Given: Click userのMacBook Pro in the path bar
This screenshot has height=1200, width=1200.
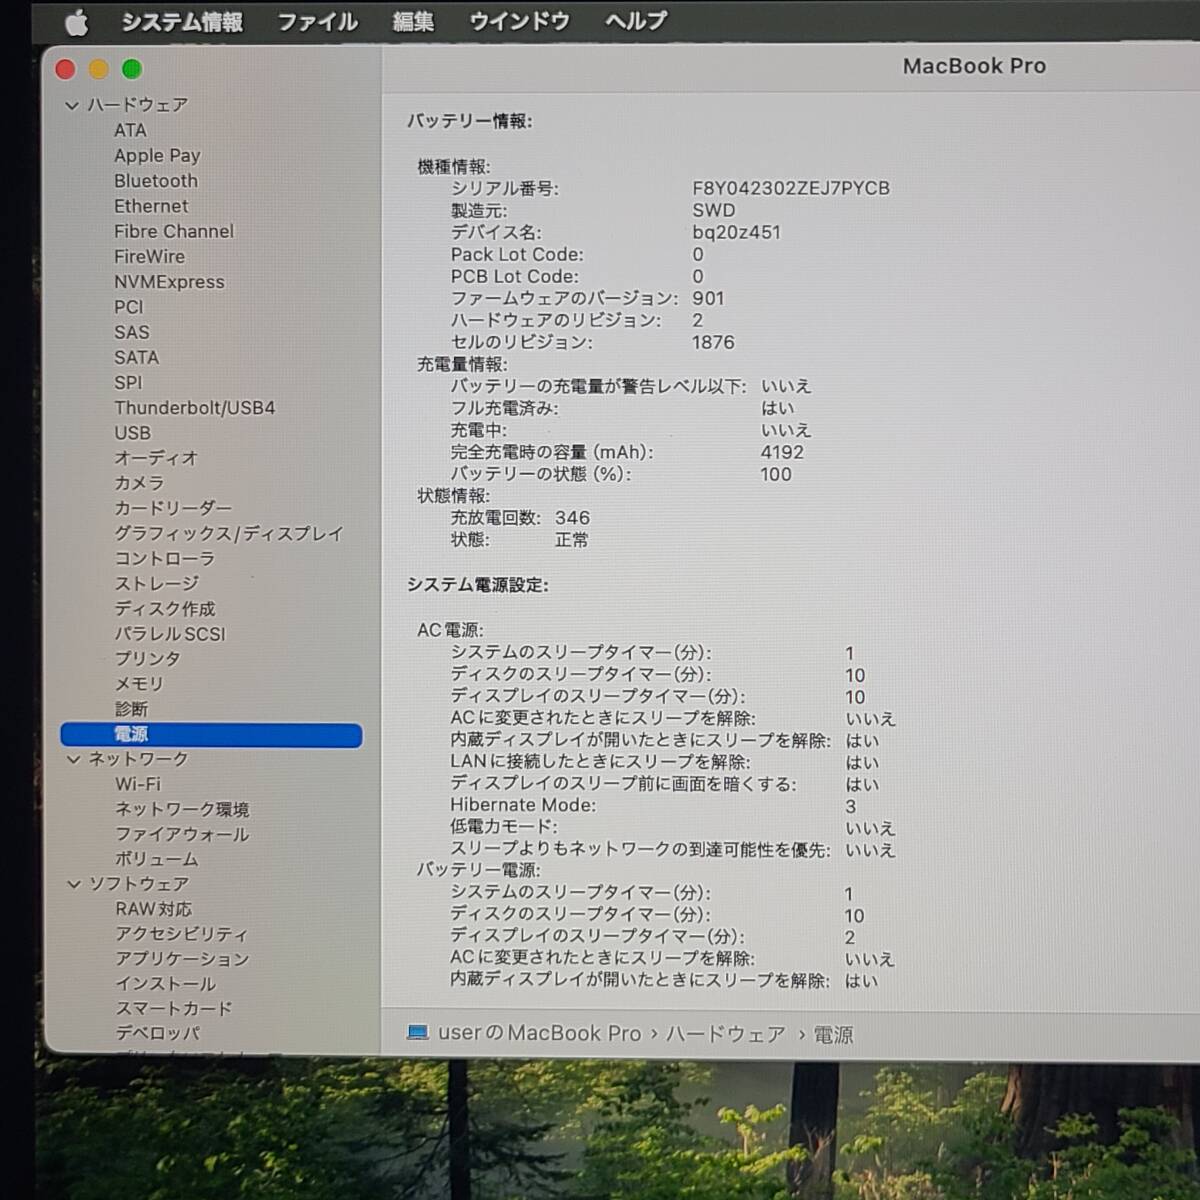Looking at the screenshot, I should [x=540, y=1034].
